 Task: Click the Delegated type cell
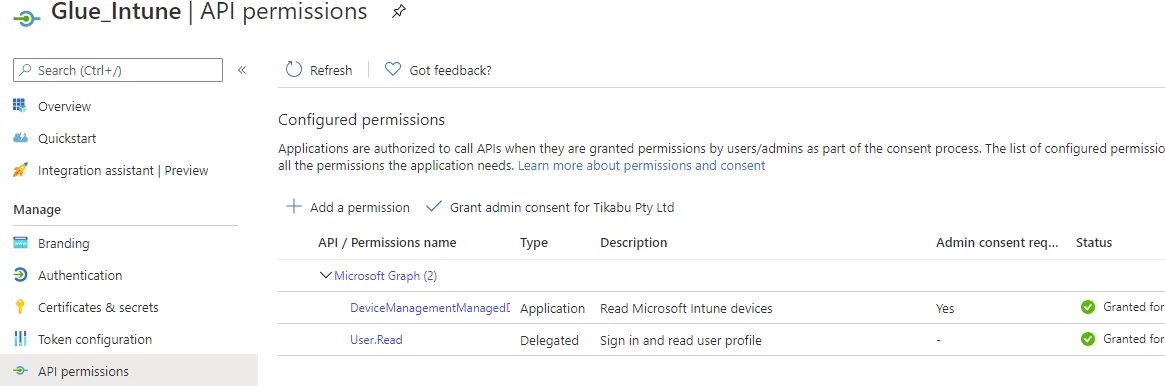[549, 341]
